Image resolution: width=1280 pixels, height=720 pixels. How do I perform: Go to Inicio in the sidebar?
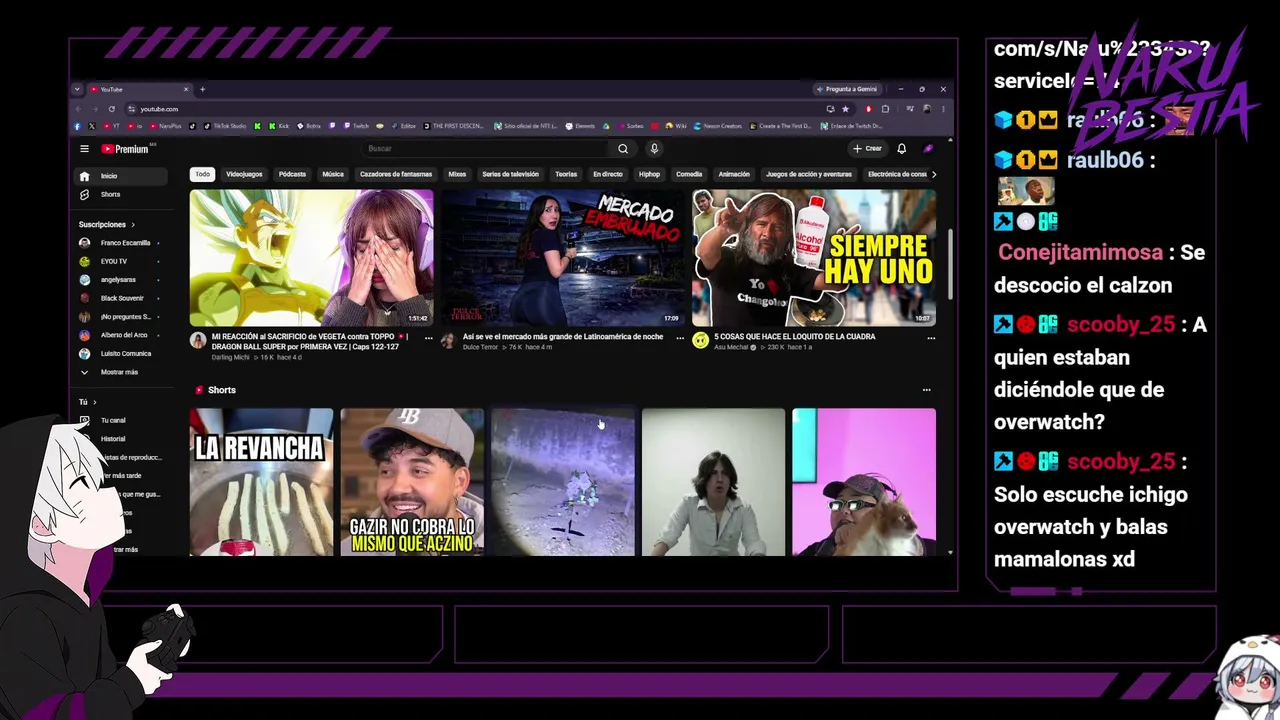click(x=121, y=176)
